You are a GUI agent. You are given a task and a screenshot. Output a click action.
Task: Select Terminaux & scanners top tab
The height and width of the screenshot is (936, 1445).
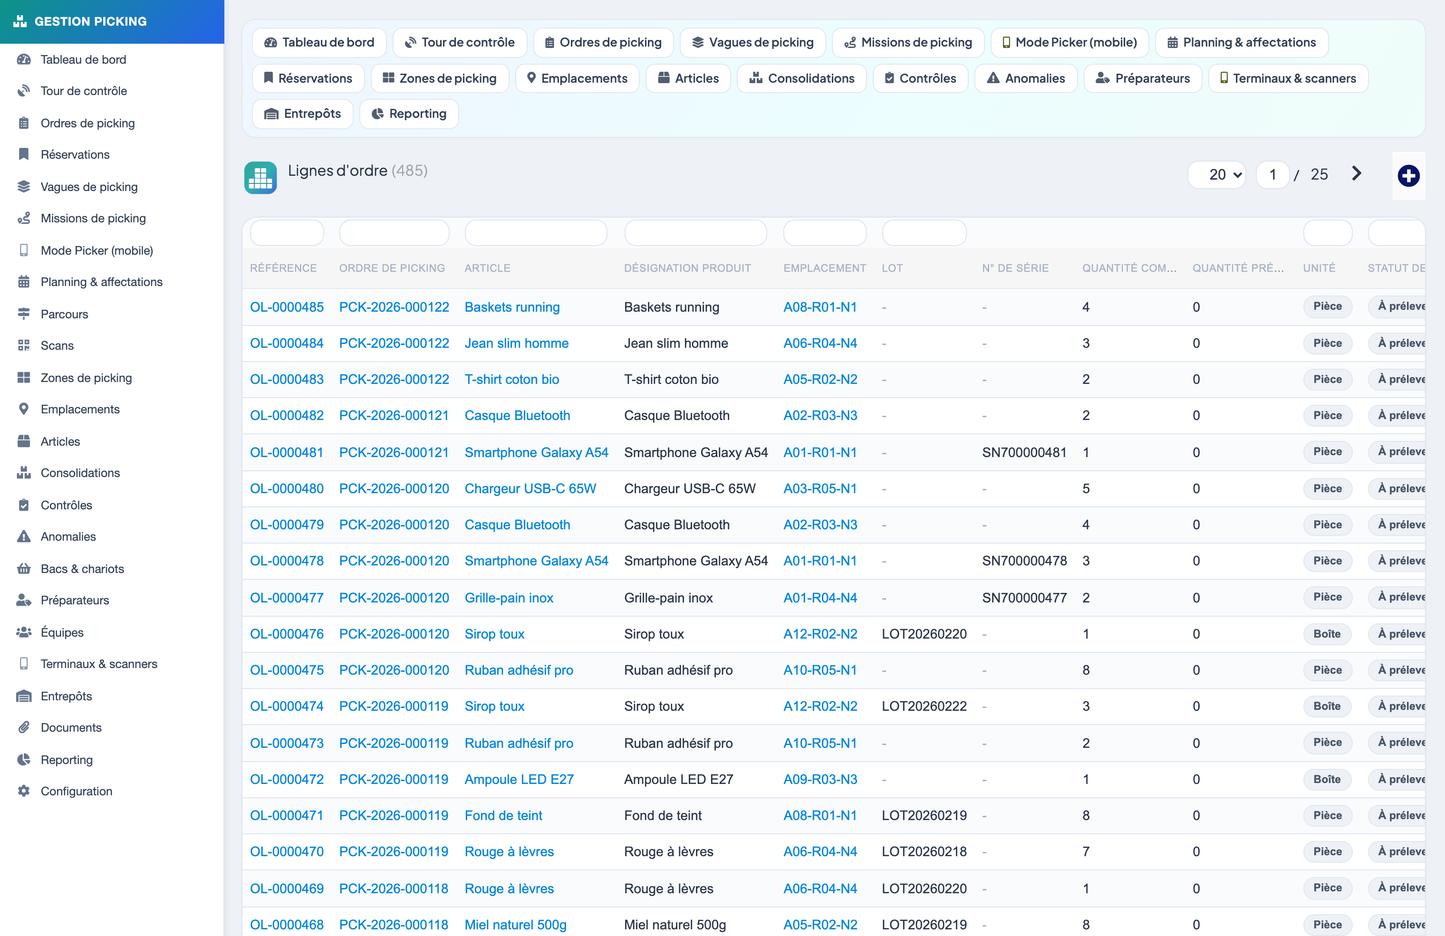[x=1288, y=78]
